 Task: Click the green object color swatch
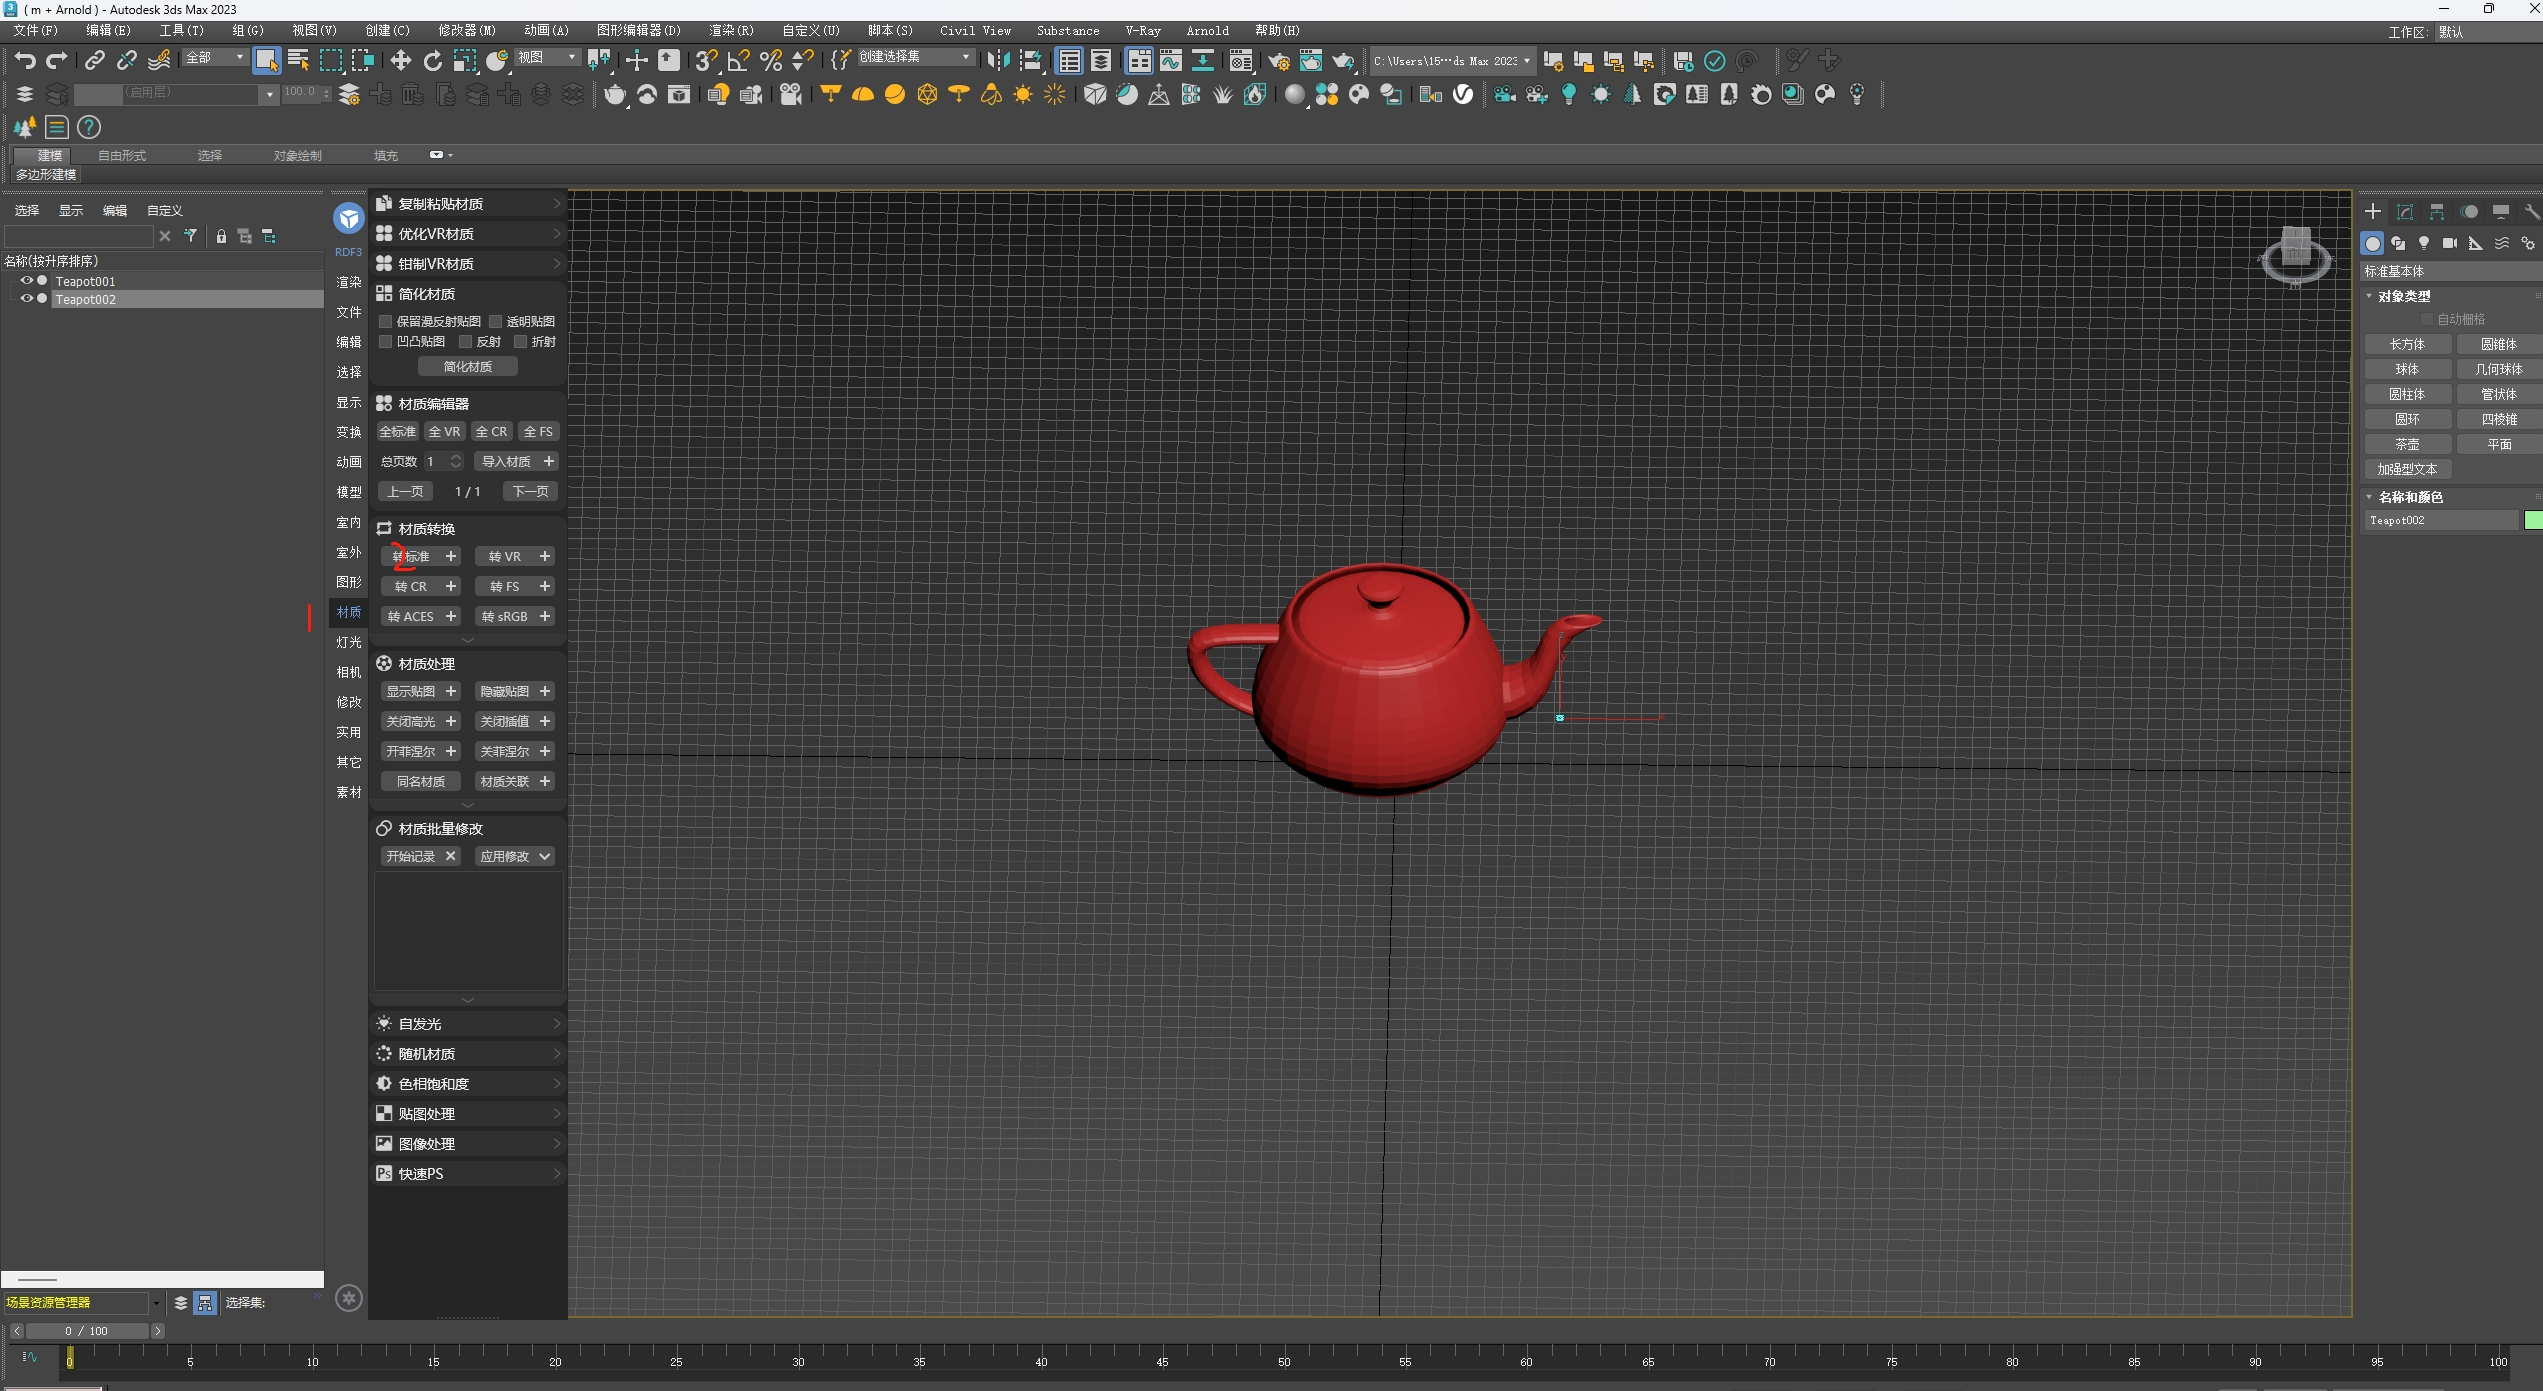pos(2532,520)
